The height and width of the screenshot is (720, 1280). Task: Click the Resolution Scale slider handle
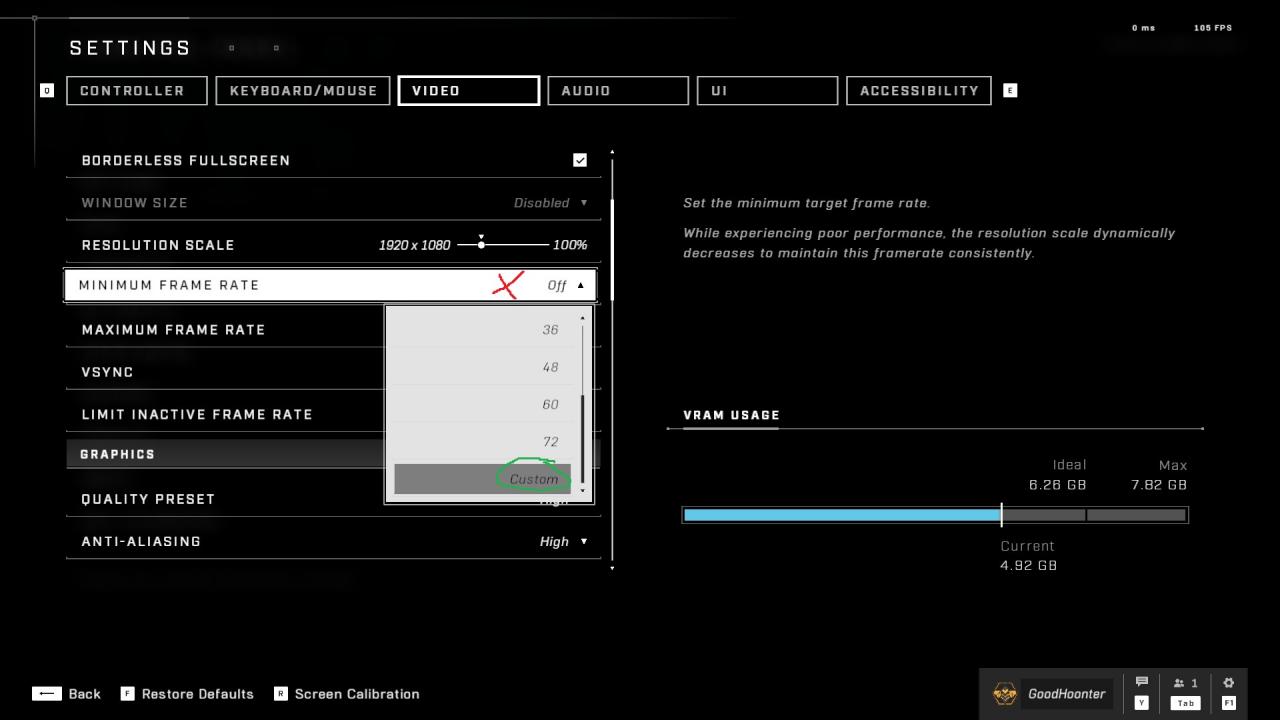point(481,244)
